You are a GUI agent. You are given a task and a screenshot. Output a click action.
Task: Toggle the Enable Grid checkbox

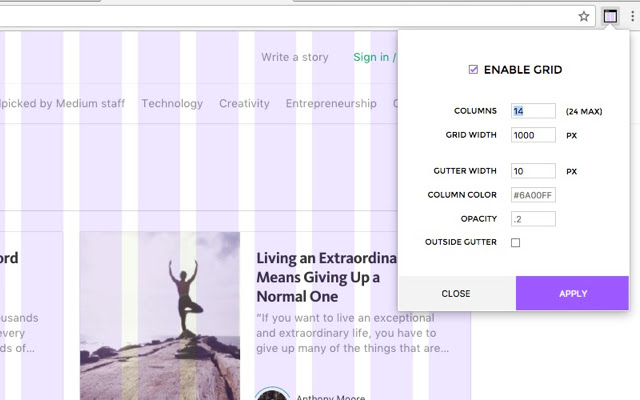tap(473, 69)
